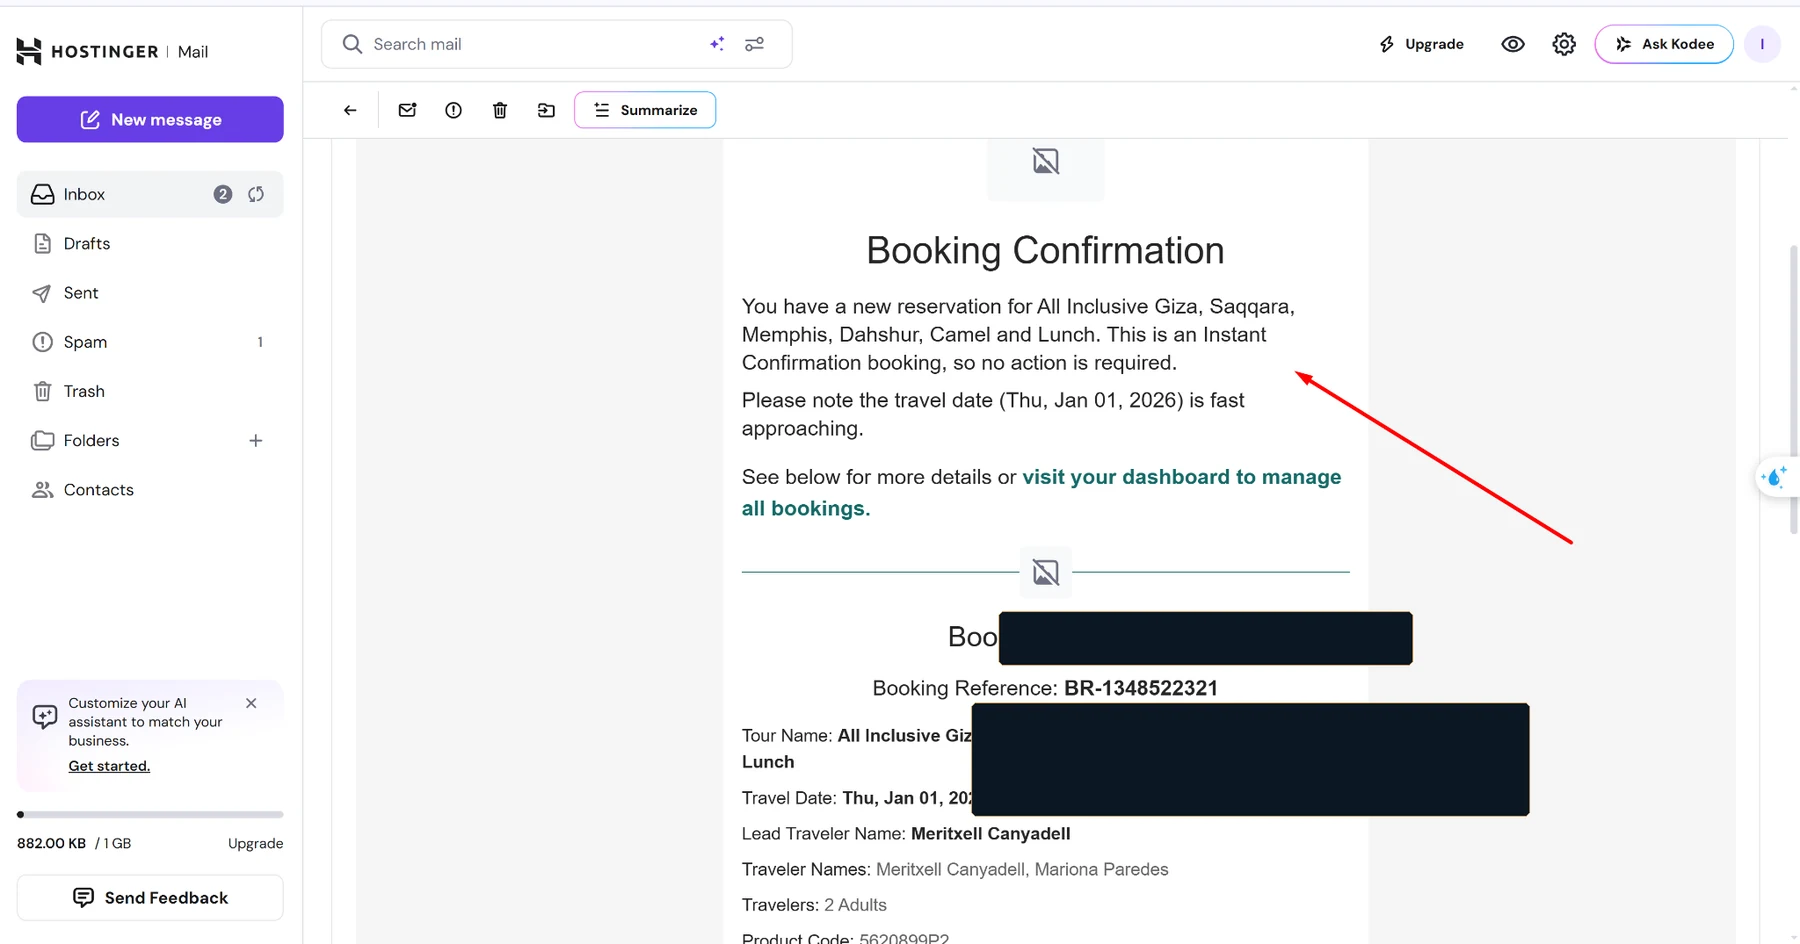Click Upgrade next to storage usage
Screen dimensions: 1800x944
(x=255, y=843)
